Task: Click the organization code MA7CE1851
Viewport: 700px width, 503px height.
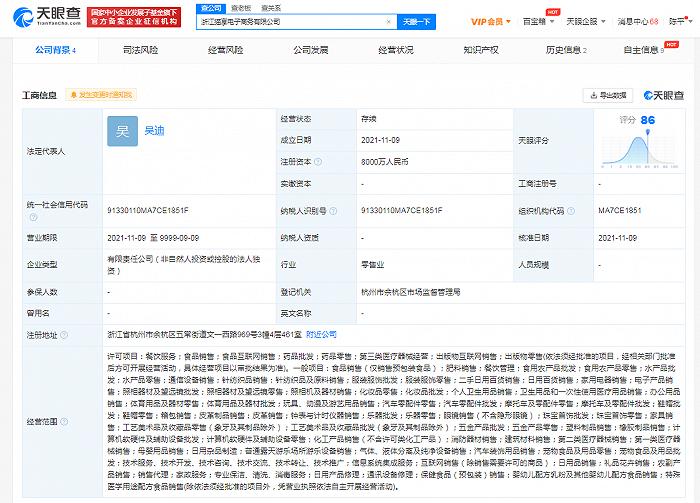Action: [x=620, y=210]
